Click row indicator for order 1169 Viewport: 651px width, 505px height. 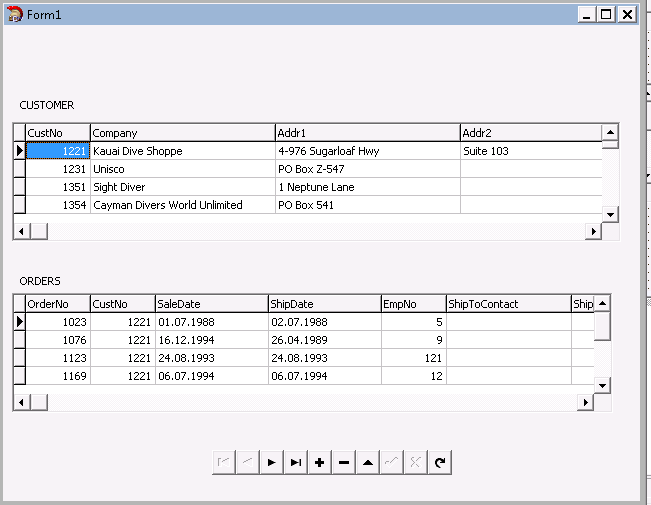(20, 376)
